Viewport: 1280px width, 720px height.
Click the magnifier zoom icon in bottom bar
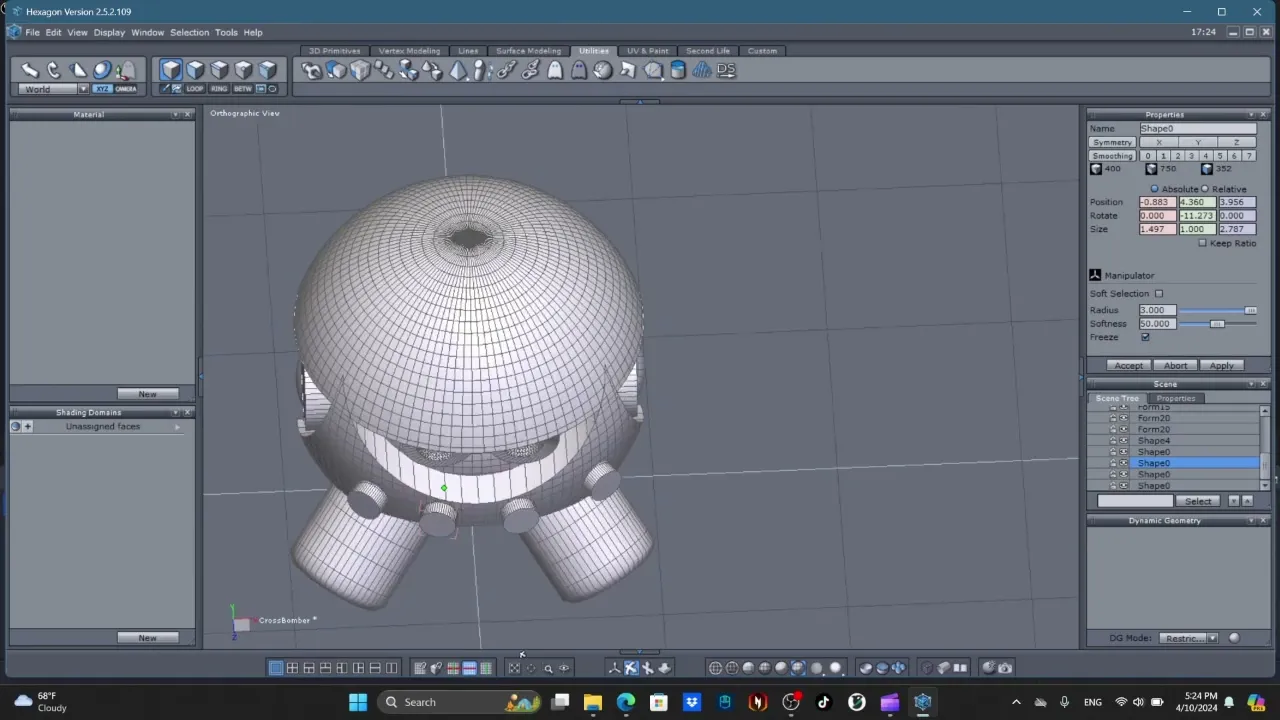(x=548, y=668)
